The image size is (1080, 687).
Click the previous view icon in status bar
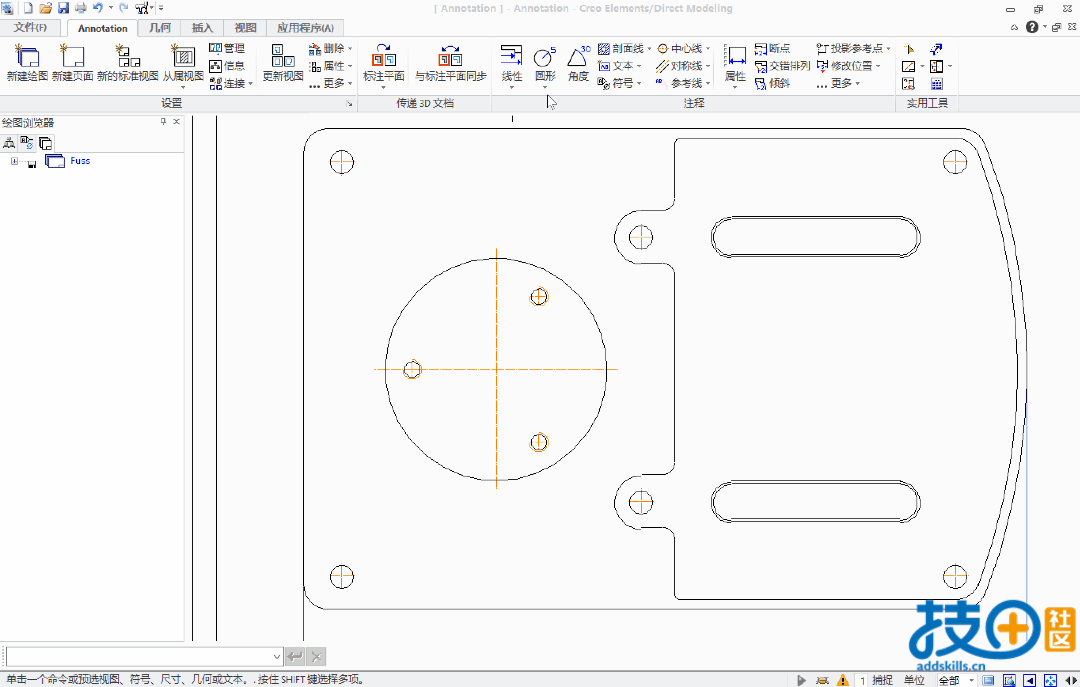coord(1030,680)
